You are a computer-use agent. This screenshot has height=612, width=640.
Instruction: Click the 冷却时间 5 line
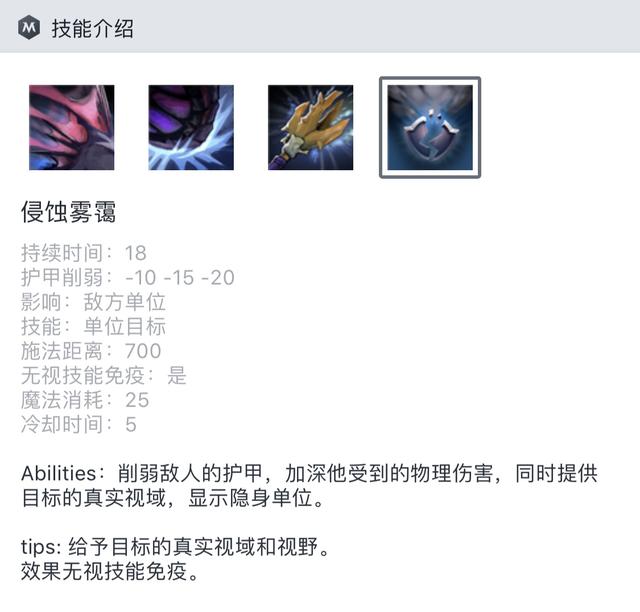(x=79, y=424)
